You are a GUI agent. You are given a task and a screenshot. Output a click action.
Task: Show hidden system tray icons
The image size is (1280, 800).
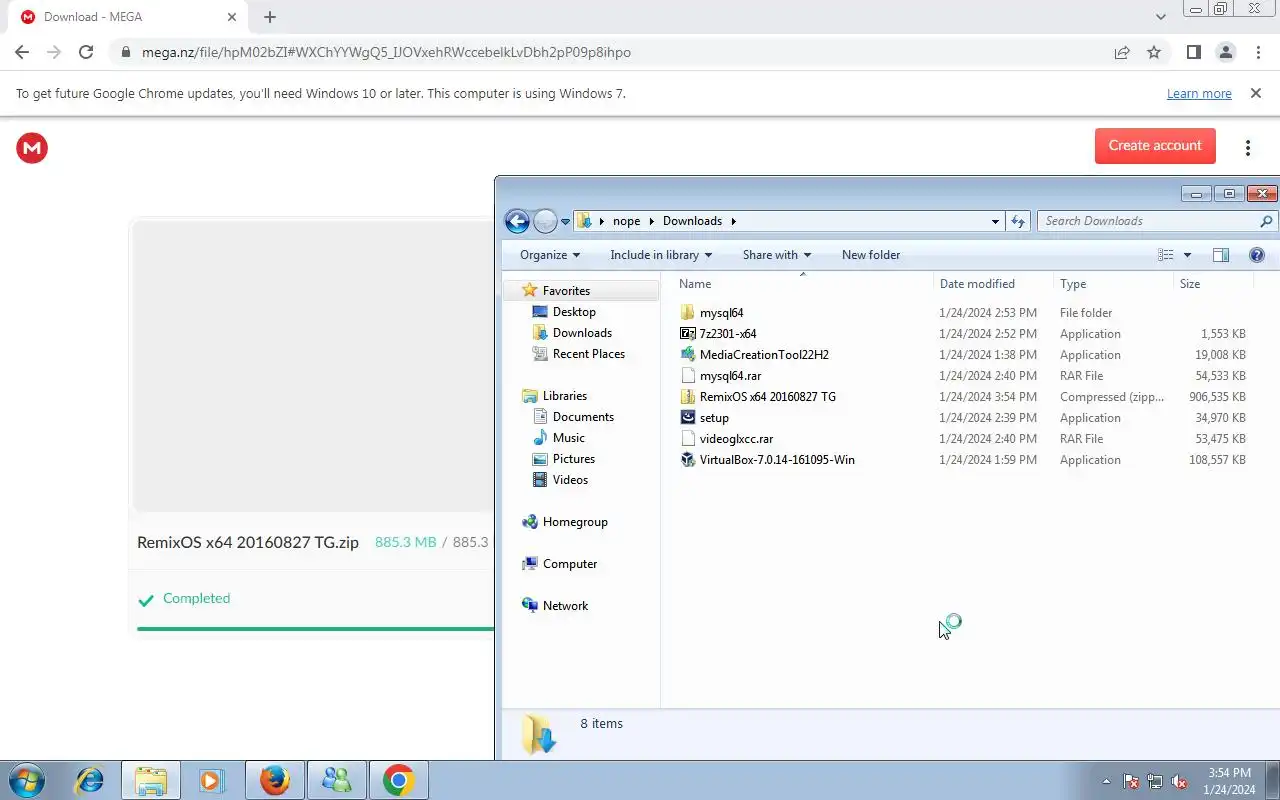[1106, 782]
